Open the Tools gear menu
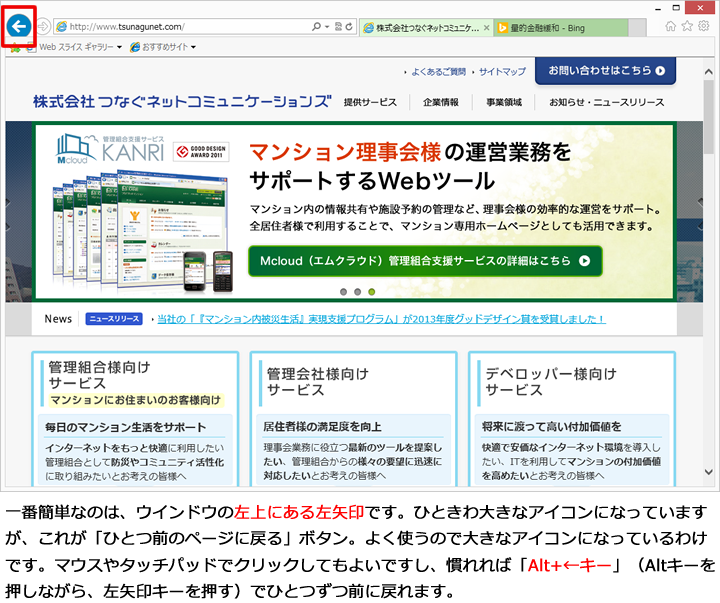 click(703, 26)
